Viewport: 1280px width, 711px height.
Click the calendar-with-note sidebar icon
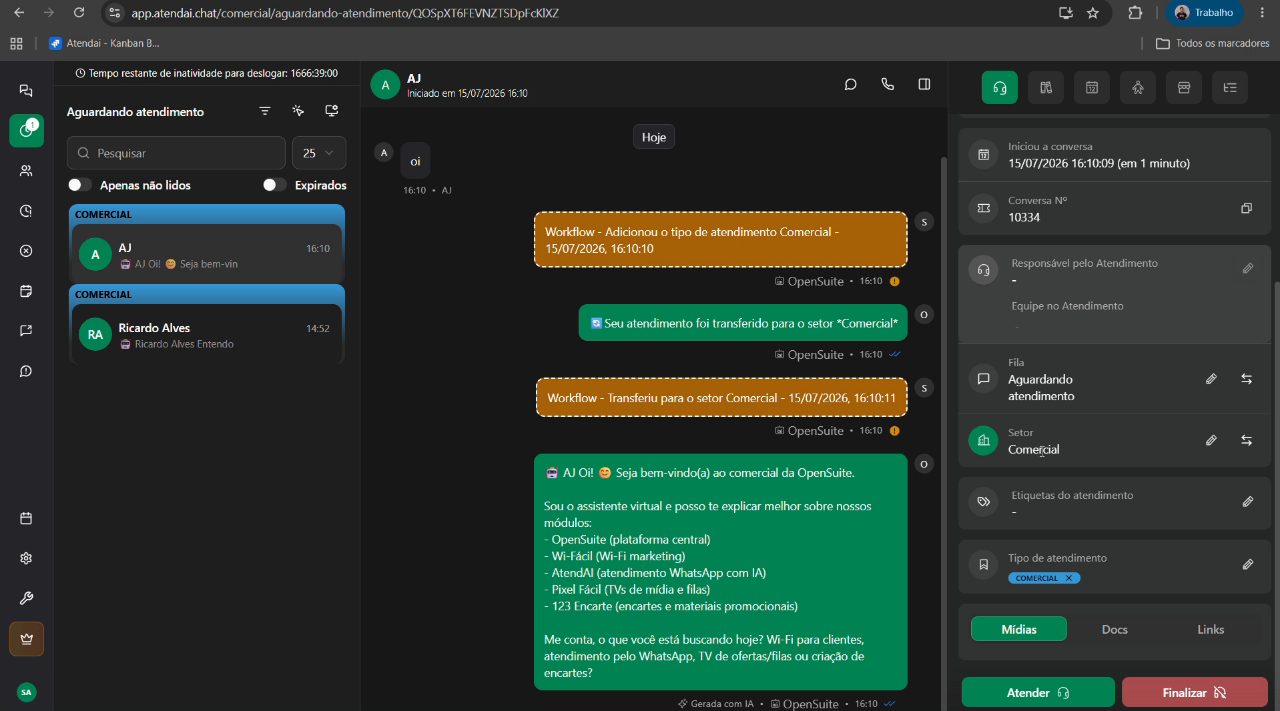tap(26, 291)
